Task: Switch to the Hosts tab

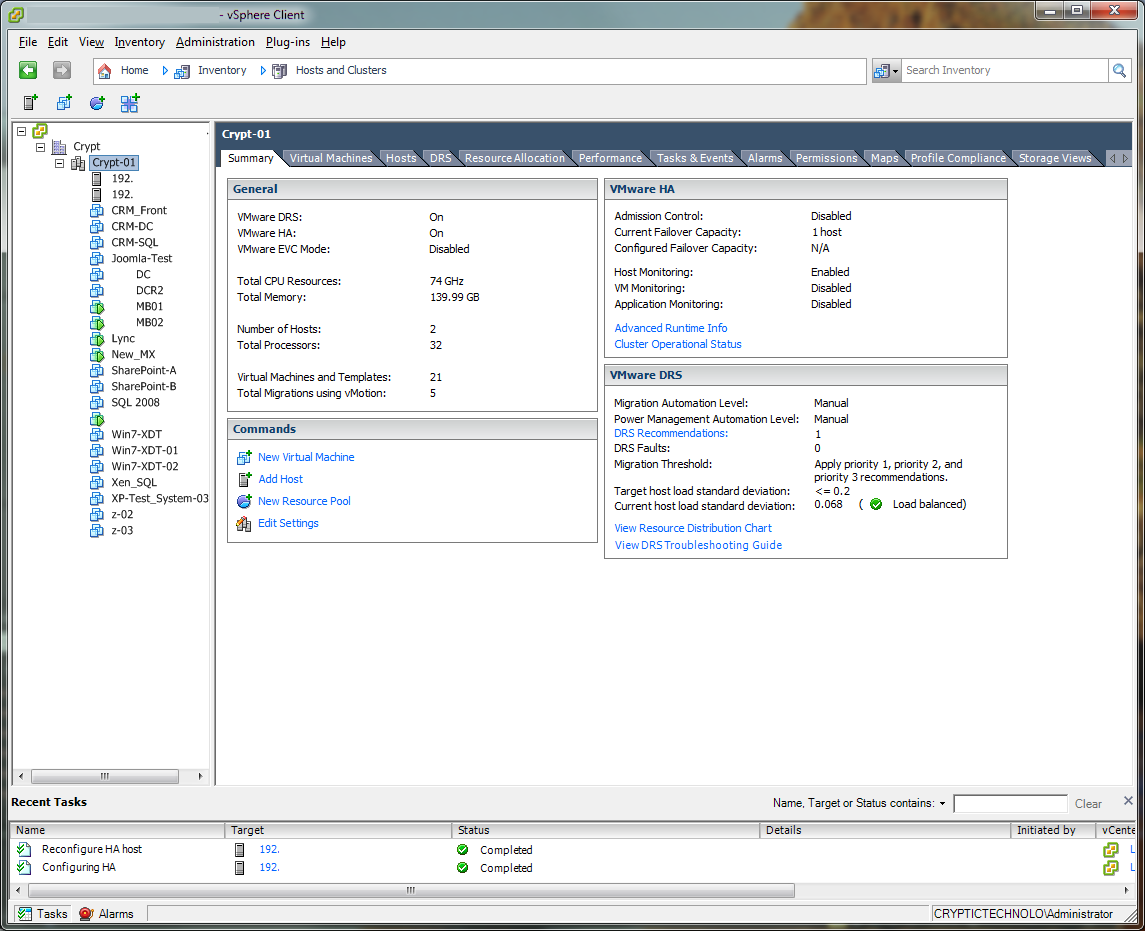Action: pos(401,158)
